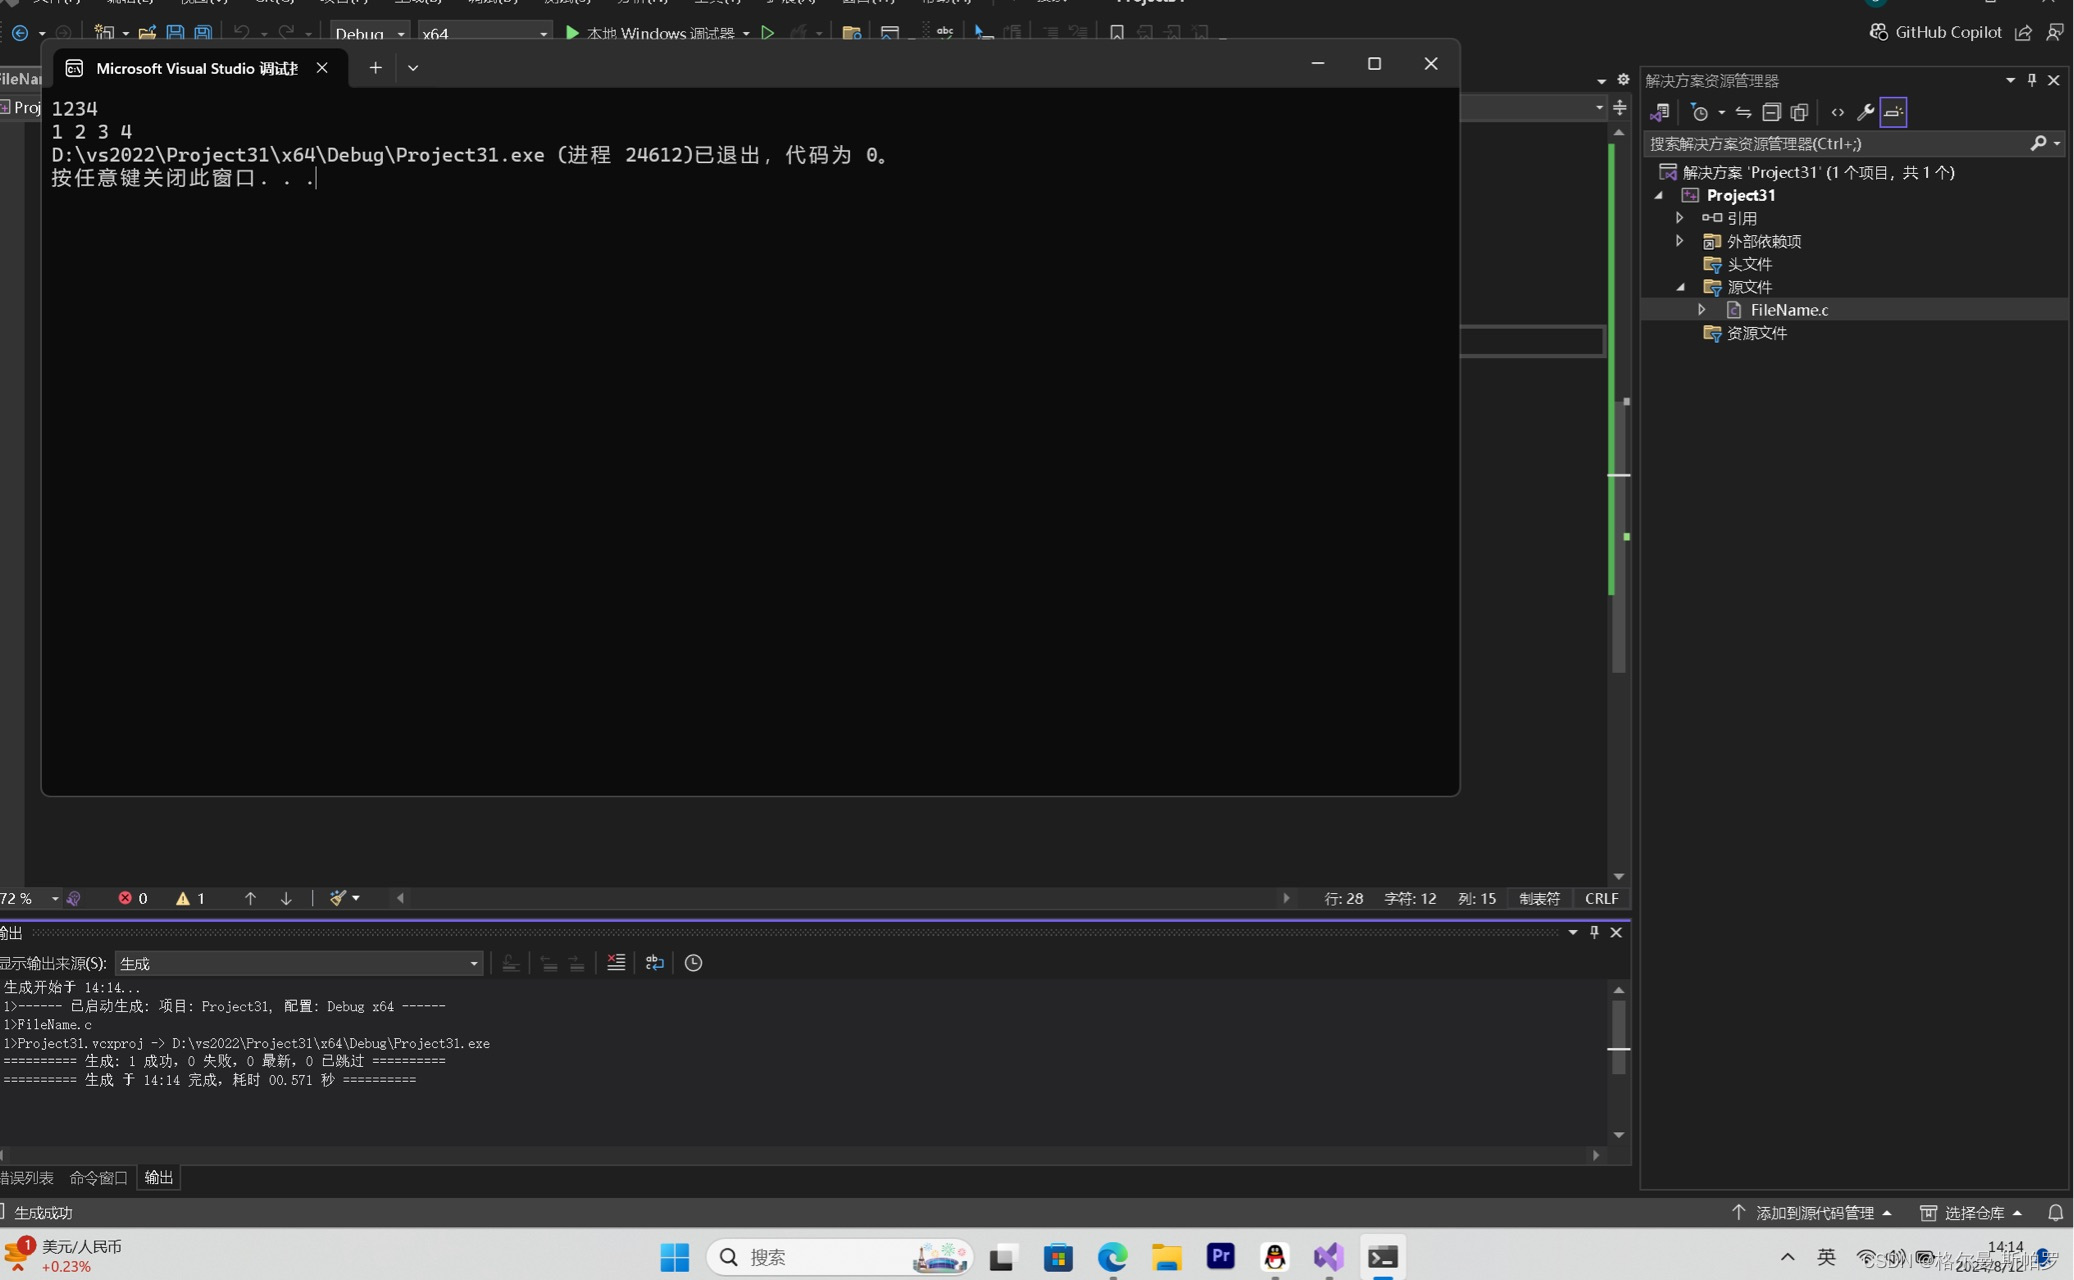2074x1280 pixels.
Task: Toggle timestamps clock icon in Output panel
Action: click(x=693, y=962)
